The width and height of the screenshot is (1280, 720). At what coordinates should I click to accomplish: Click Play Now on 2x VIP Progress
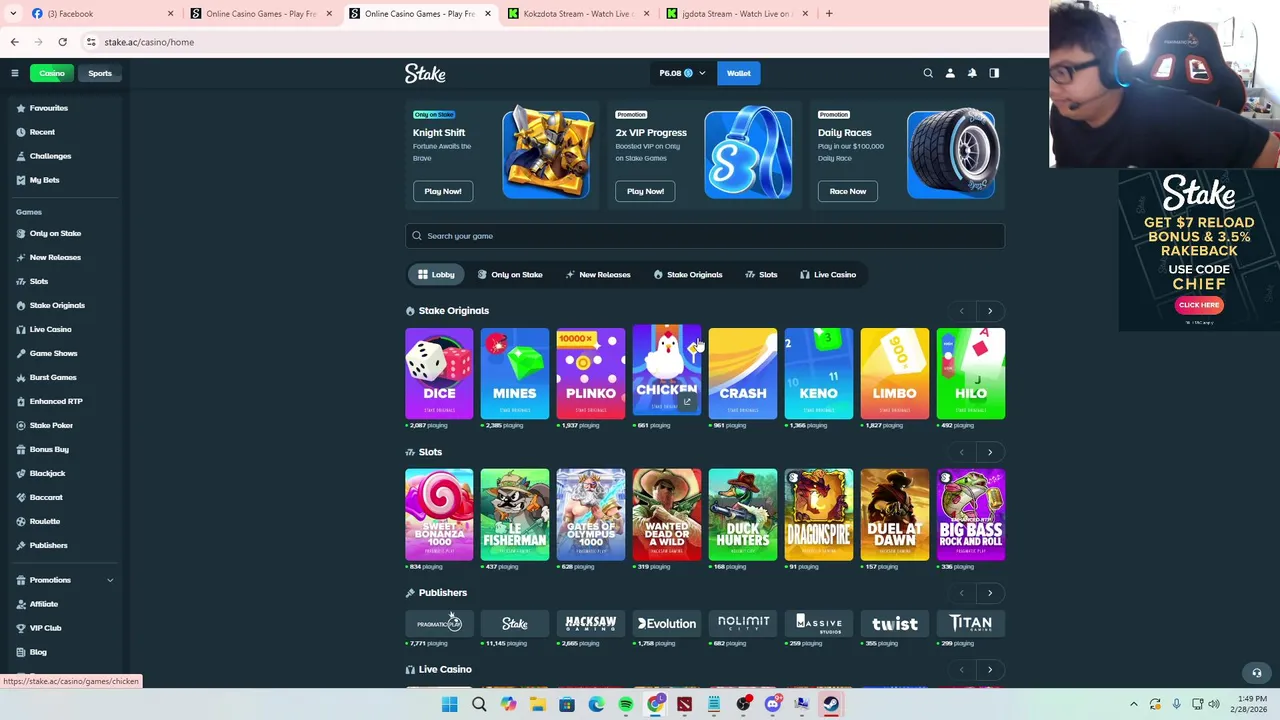645,191
